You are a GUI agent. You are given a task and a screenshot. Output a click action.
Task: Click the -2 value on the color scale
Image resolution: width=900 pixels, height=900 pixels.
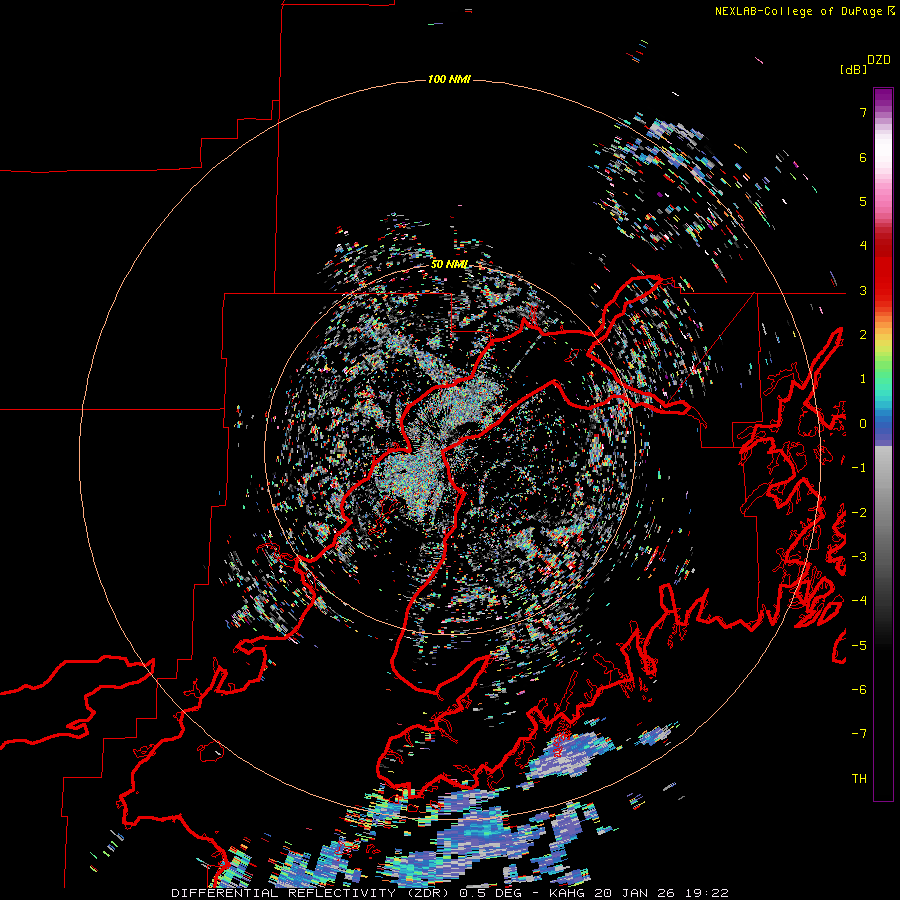pyautogui.click(x=859, y=513)
